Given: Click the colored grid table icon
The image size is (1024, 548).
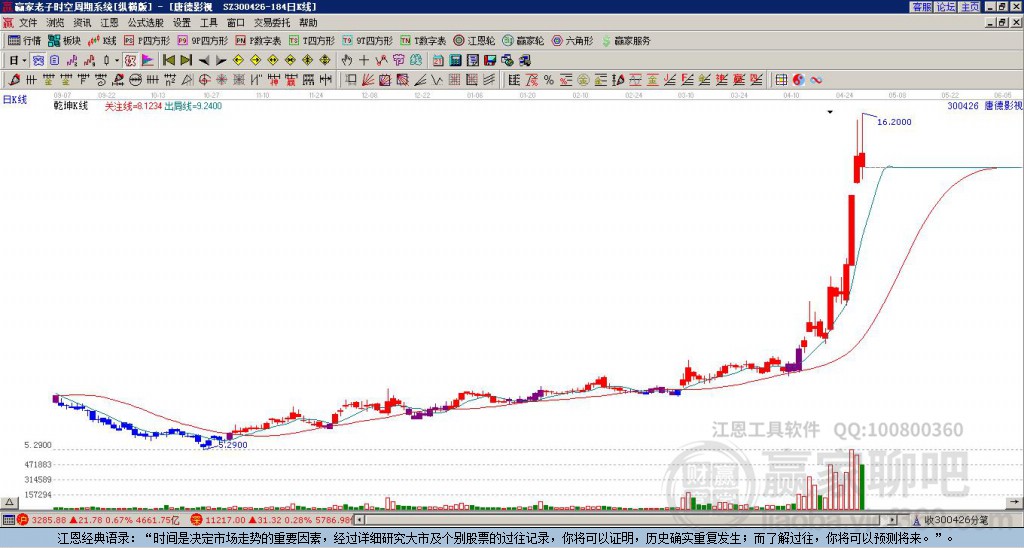Looking at the screenshot, I should point(781,80).
